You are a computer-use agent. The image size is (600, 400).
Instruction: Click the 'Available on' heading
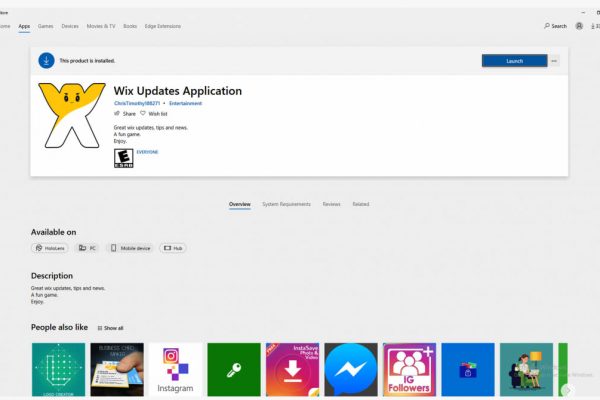click(x=54, y=232)
